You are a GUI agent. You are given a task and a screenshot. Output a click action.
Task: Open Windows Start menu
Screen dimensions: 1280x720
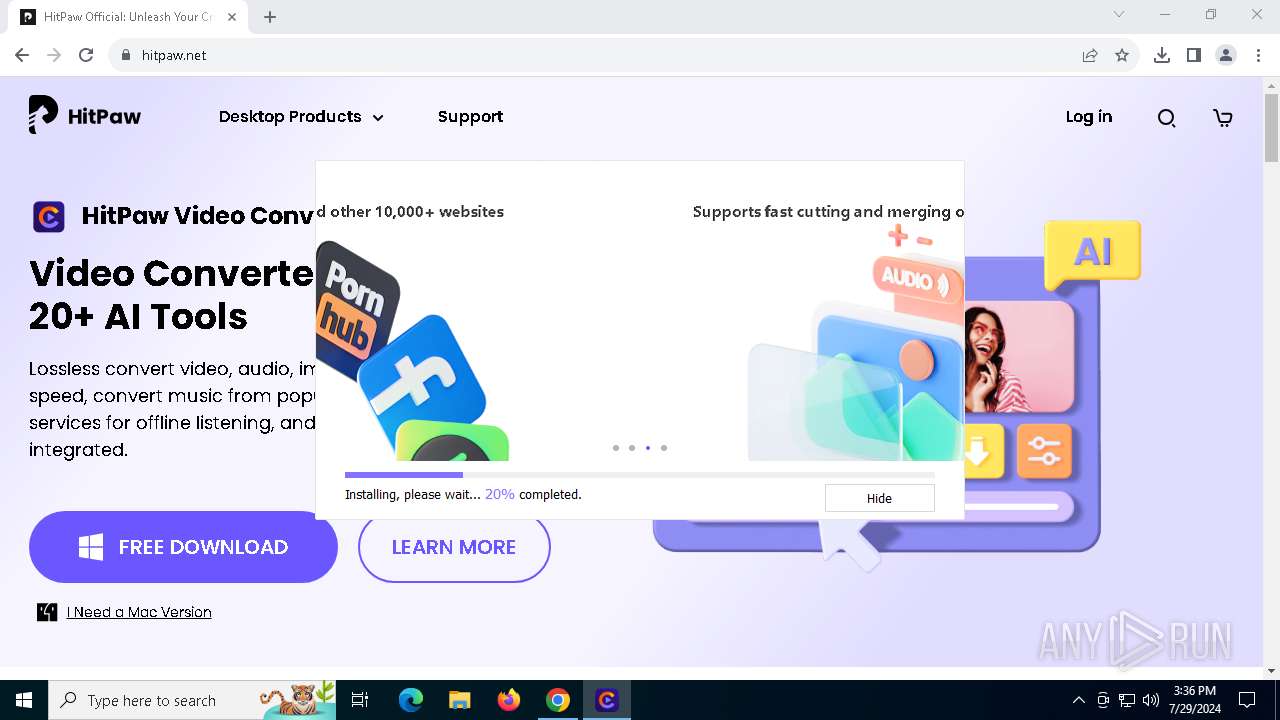tap(24, 700)
